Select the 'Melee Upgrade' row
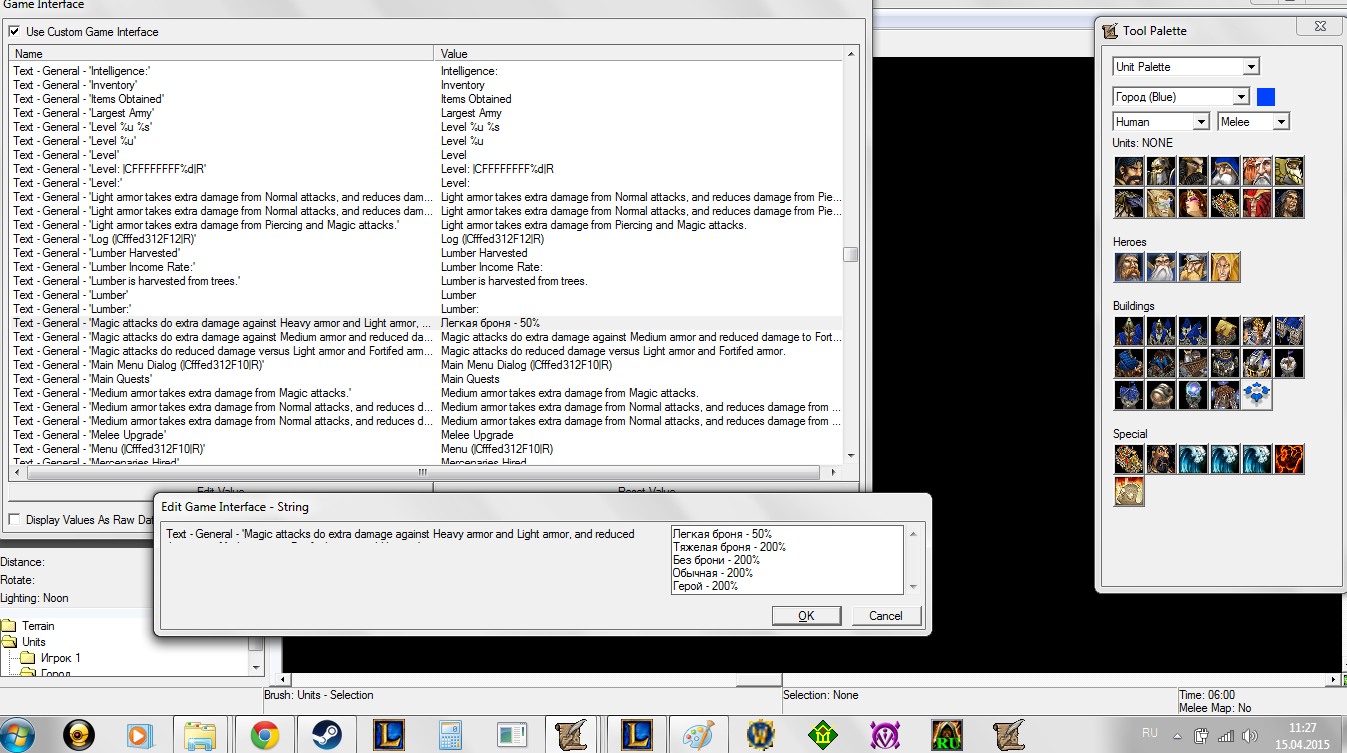This screenshot has height=753, width=1347. click(x=427, y=435)
